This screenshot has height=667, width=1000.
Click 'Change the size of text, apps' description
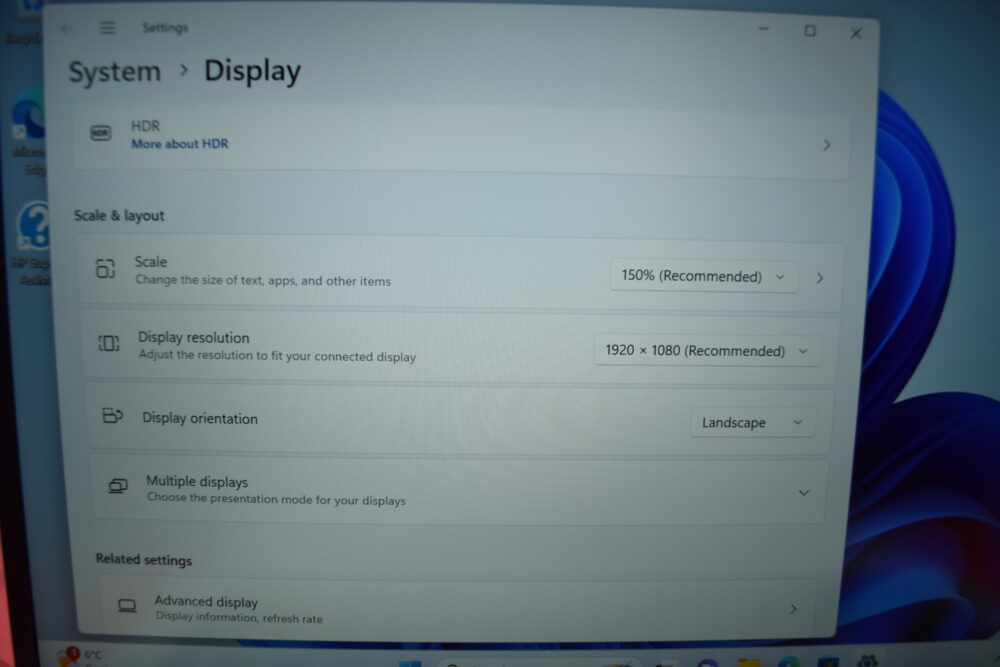[263, 280]
